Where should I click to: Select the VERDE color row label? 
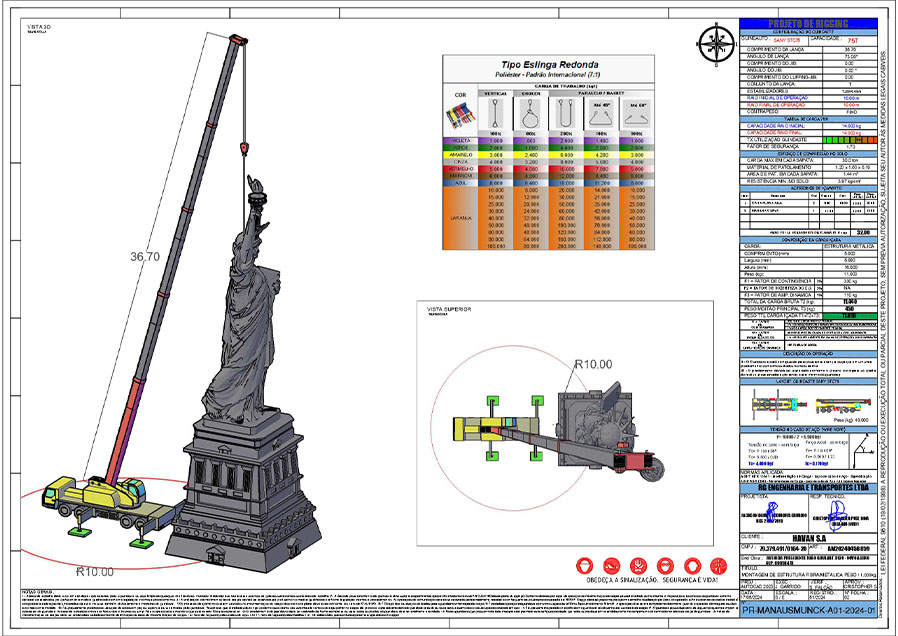click(460, 147)
